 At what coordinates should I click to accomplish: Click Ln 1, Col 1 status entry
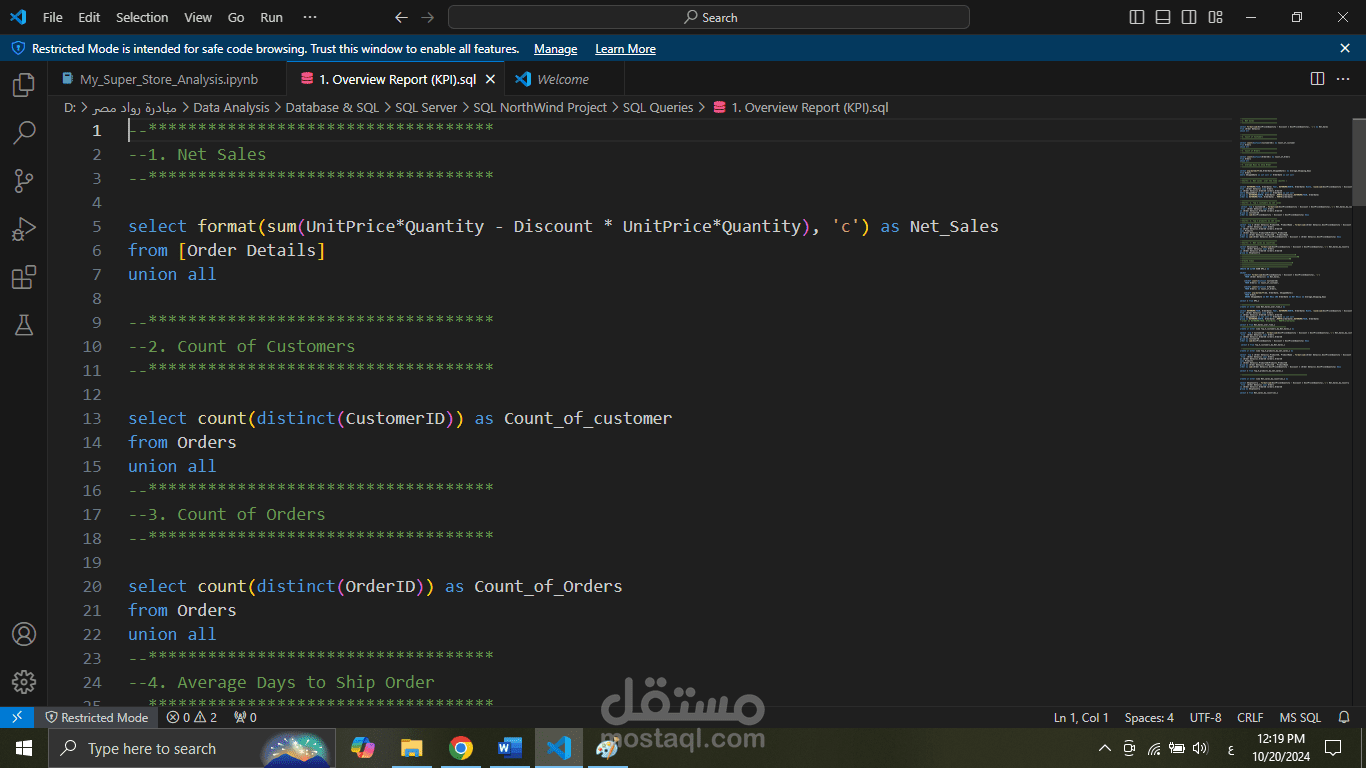pyautogui.click(x=1081, y=717)
